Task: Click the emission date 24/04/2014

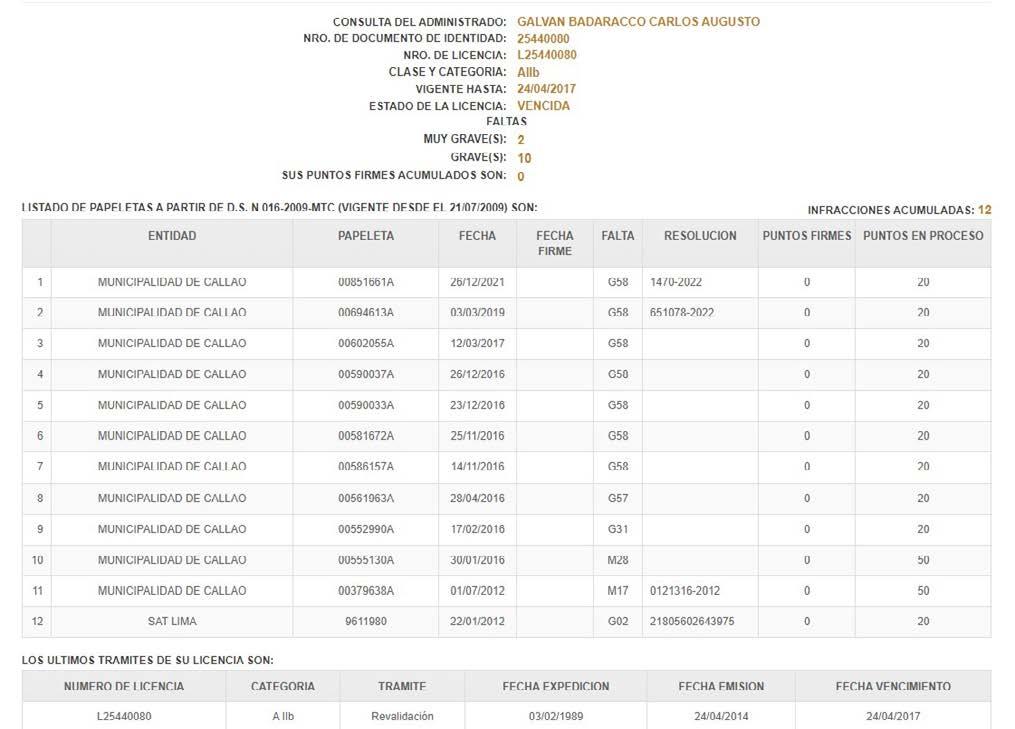Action: (x=721, y=716)
